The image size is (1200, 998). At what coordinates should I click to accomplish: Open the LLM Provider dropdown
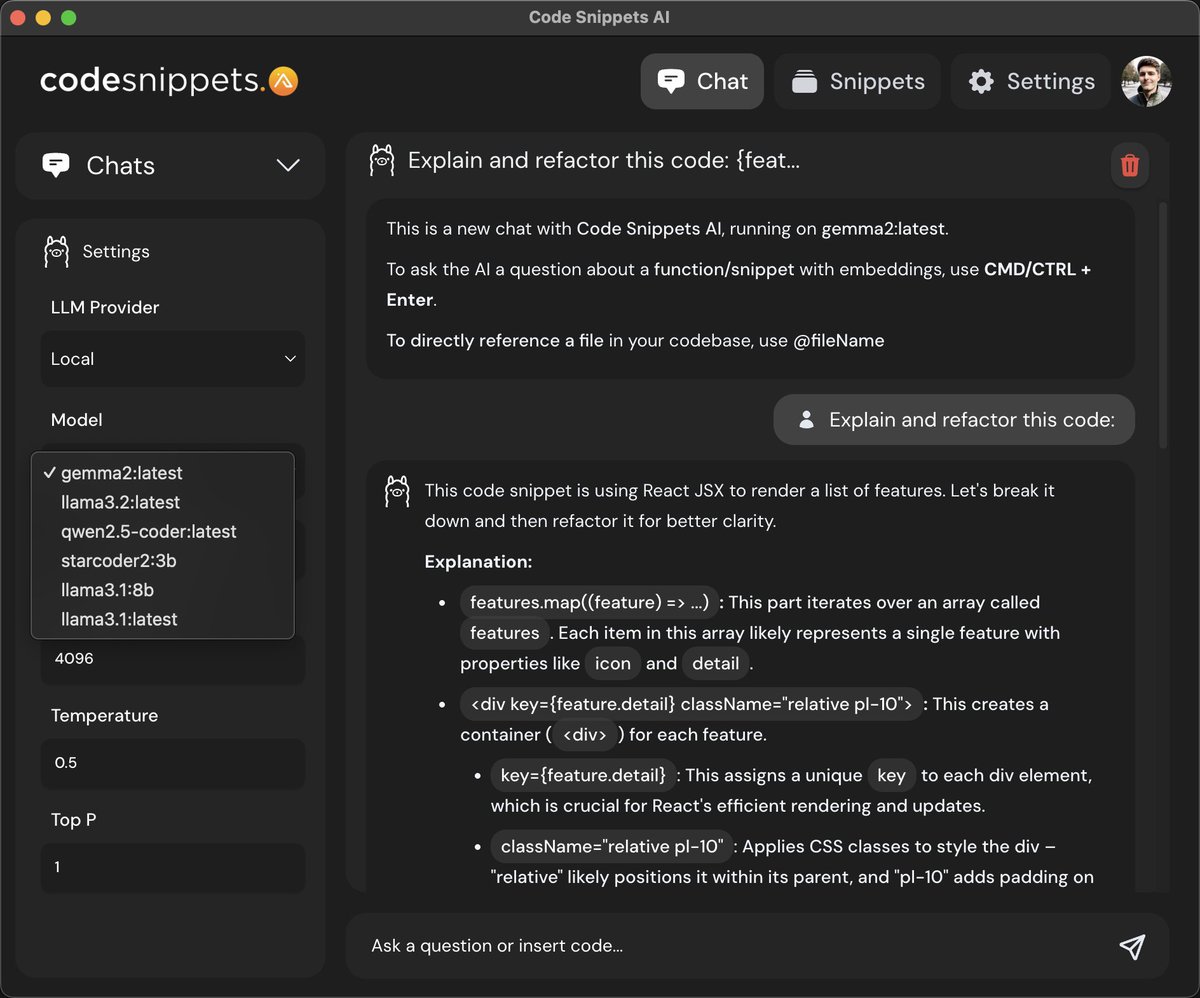(172, 359)
